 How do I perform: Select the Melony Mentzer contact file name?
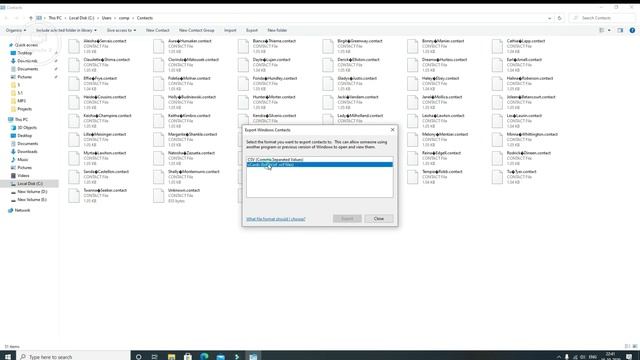point(445,134)
